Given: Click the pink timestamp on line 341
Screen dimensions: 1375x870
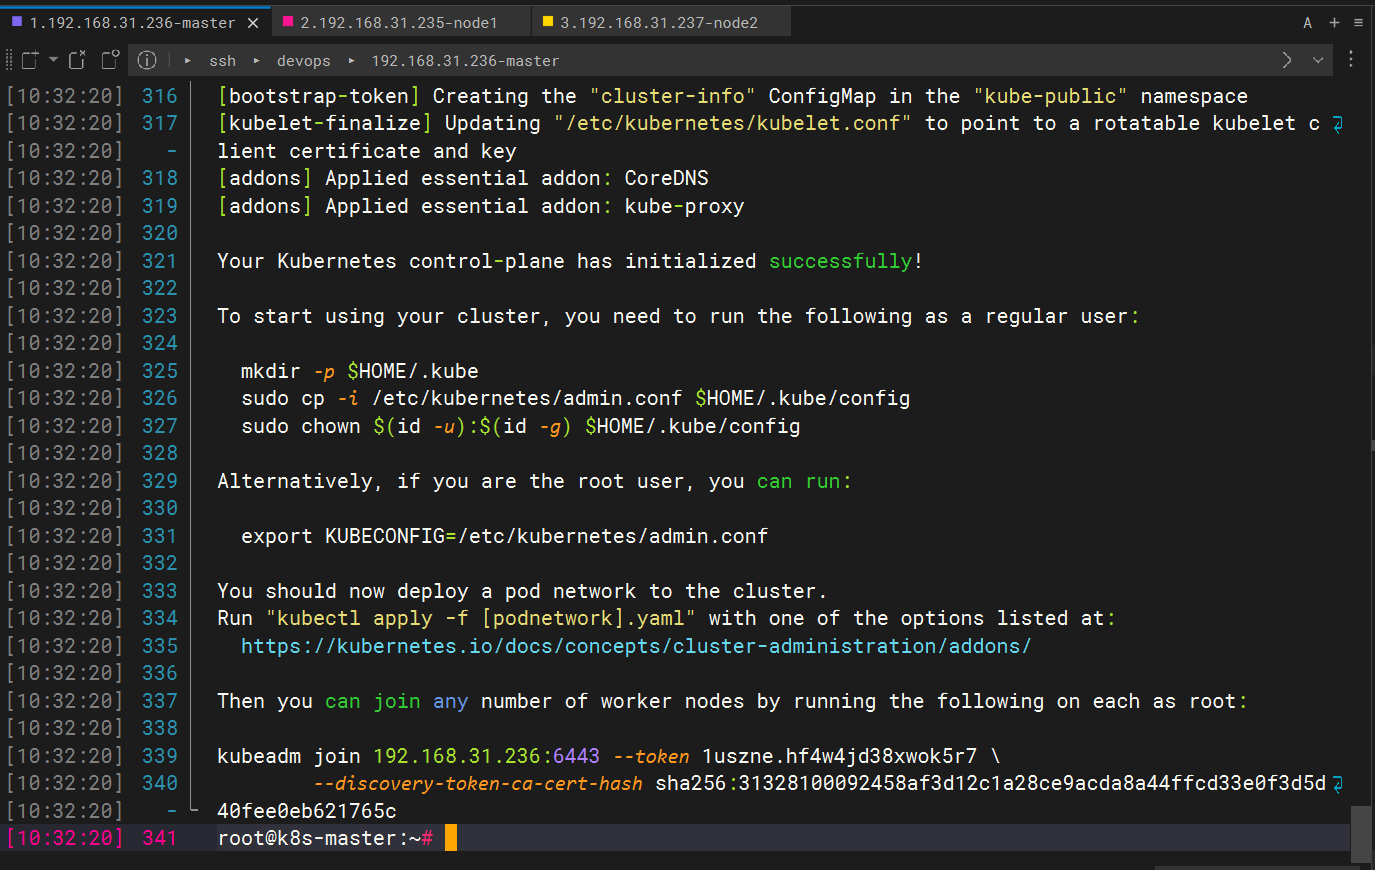Looking at the screenshot, I should pos(65,838).
